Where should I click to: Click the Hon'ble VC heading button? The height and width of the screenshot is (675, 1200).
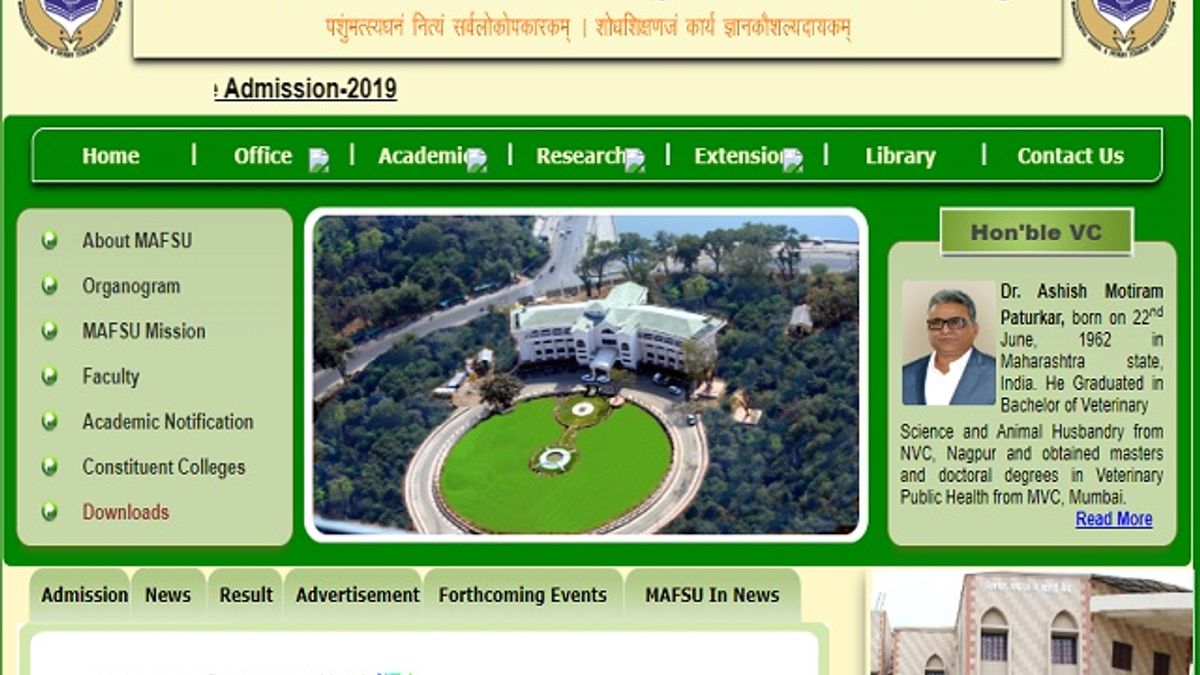point(1036,233)
